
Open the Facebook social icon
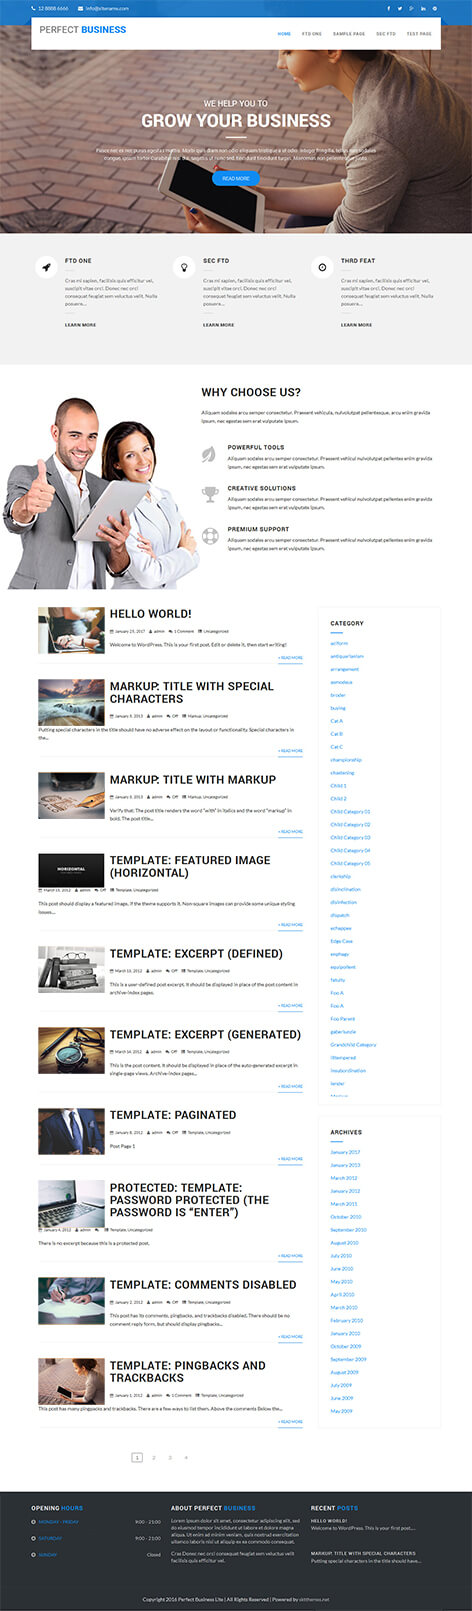coord(389,8)
